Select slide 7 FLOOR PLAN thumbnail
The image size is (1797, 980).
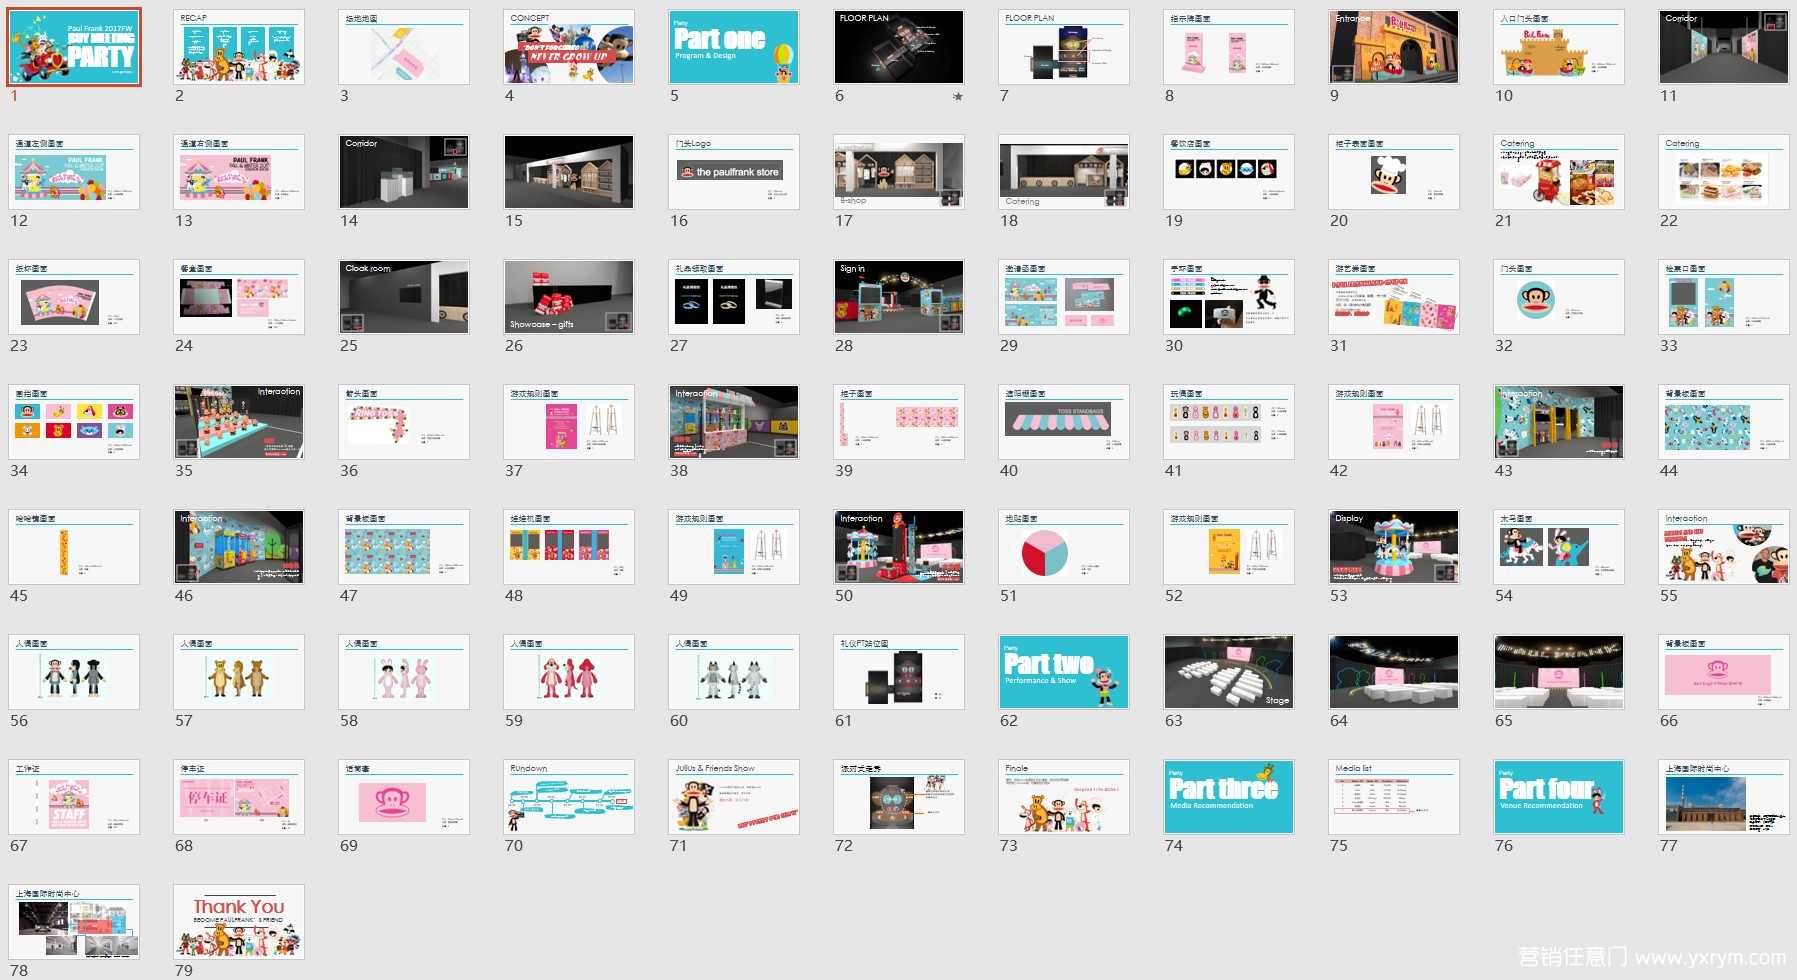coord(1064,47)
